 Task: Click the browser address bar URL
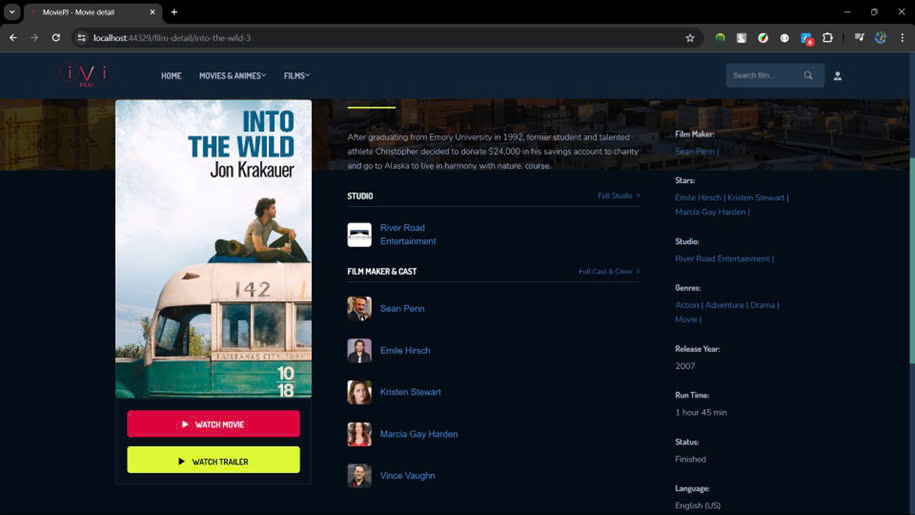[x=172, y=38]
